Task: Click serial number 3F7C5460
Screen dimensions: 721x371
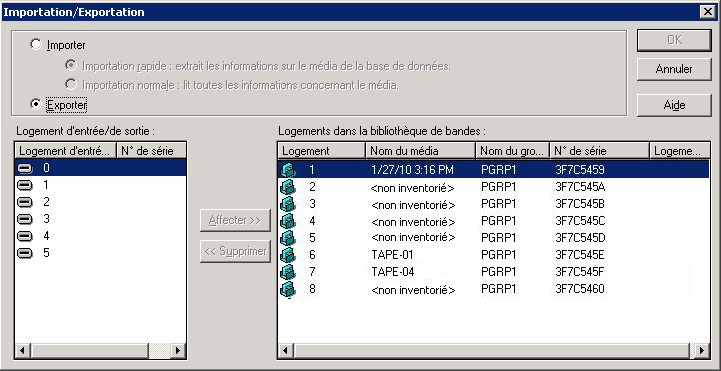Action: tap(580, 289)
